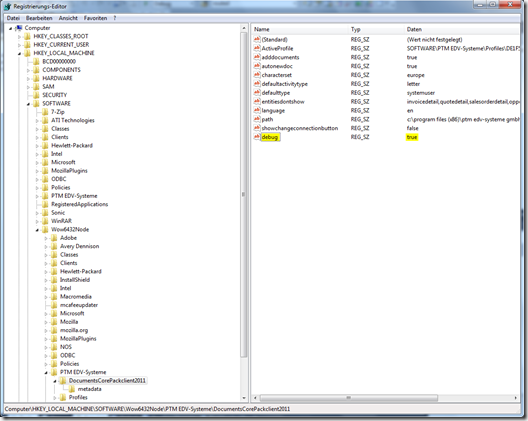This screenshot has width=528, height=421.
Task: Click the values pane scroll left arrow
Action: pos(255,398)
